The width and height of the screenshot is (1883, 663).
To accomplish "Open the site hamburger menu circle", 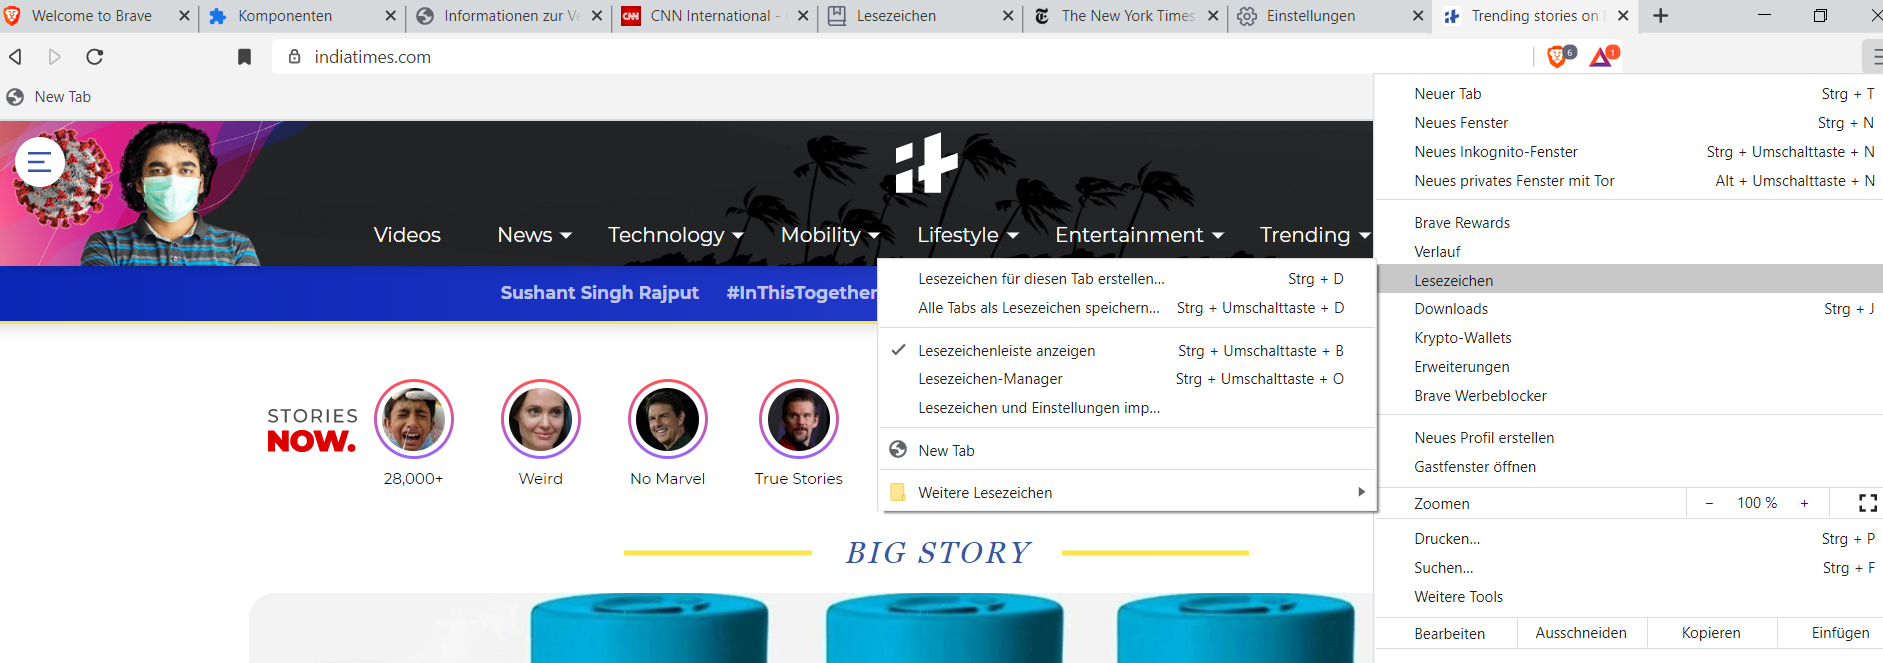I will click(x=40, y=162).
